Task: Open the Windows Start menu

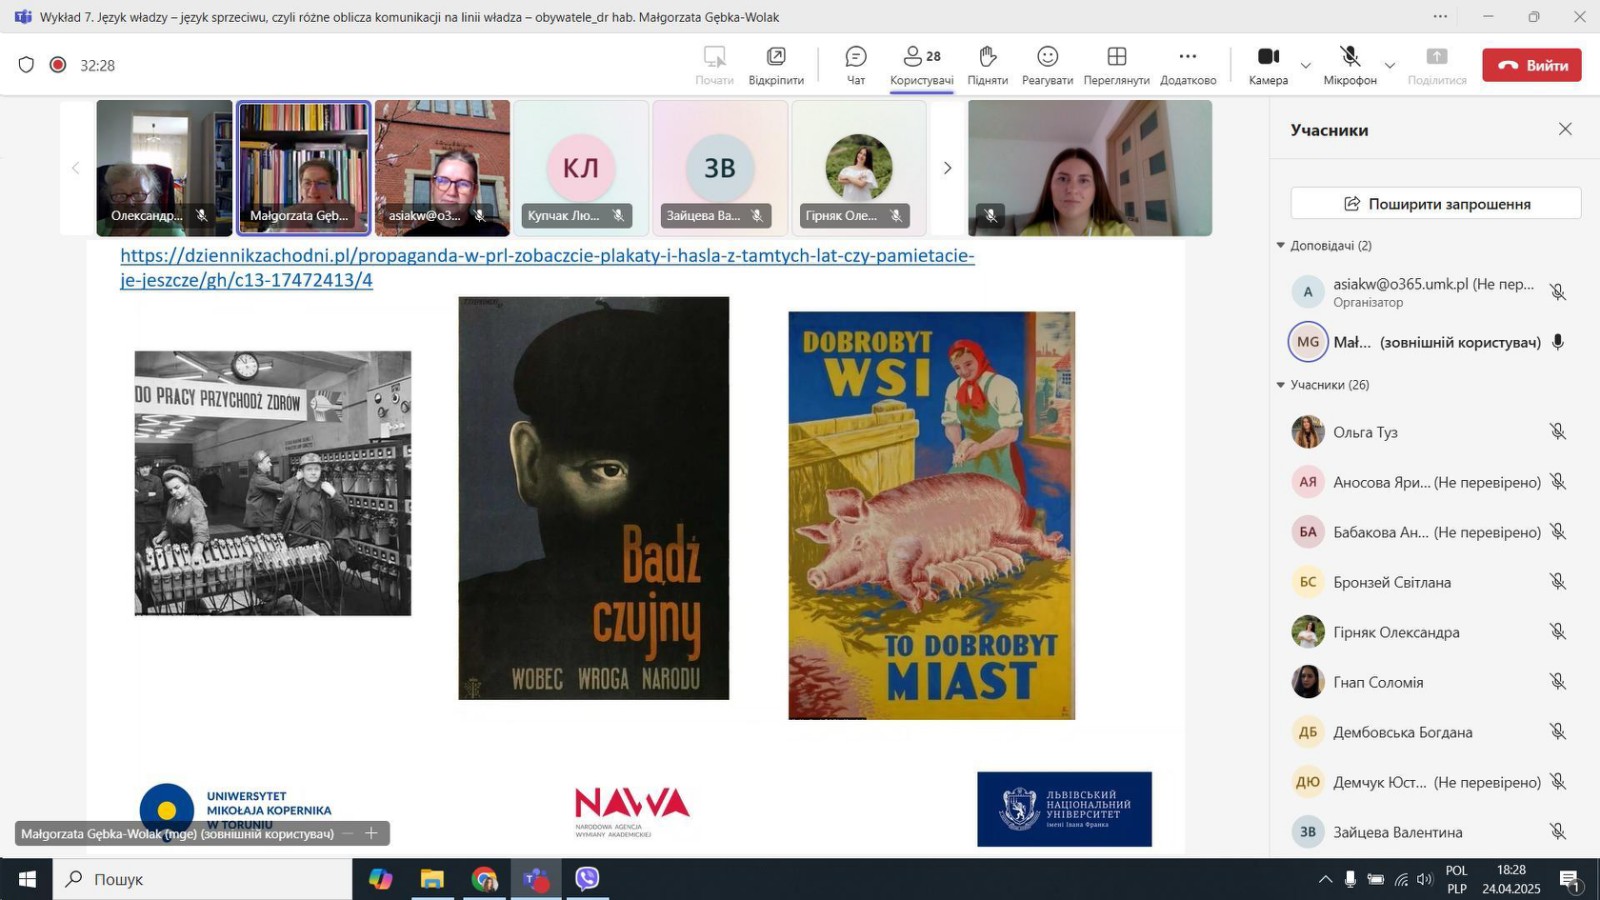Action: (x=27, y=879)
